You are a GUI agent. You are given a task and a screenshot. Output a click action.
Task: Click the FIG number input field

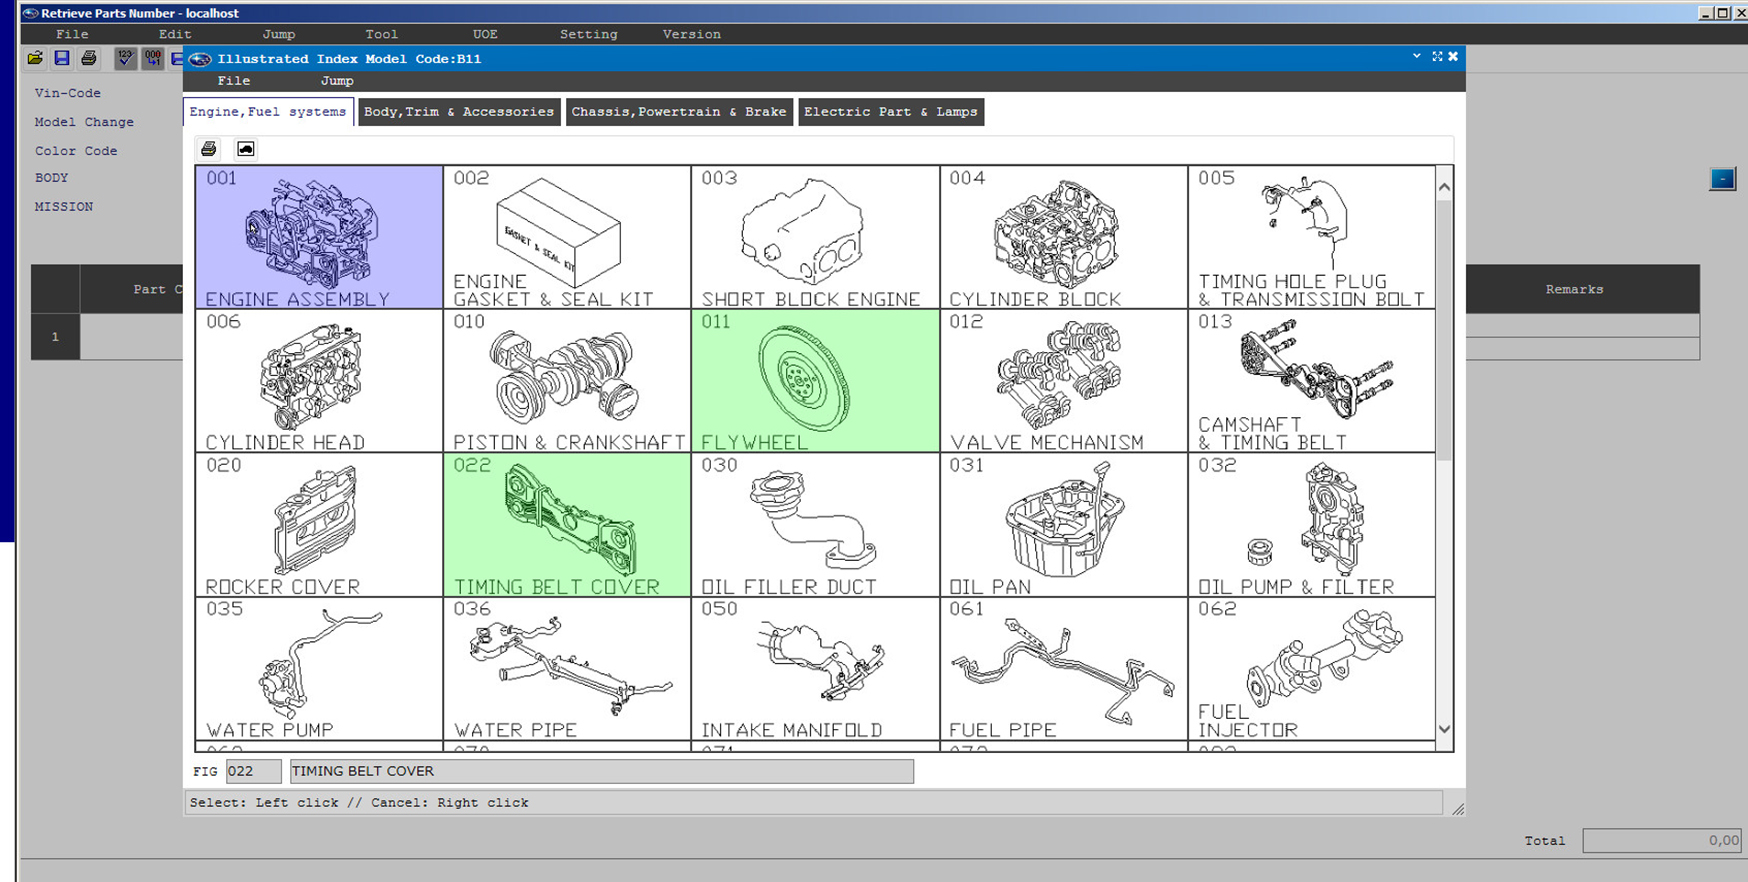pyautogui.click(x=253, y=771)
